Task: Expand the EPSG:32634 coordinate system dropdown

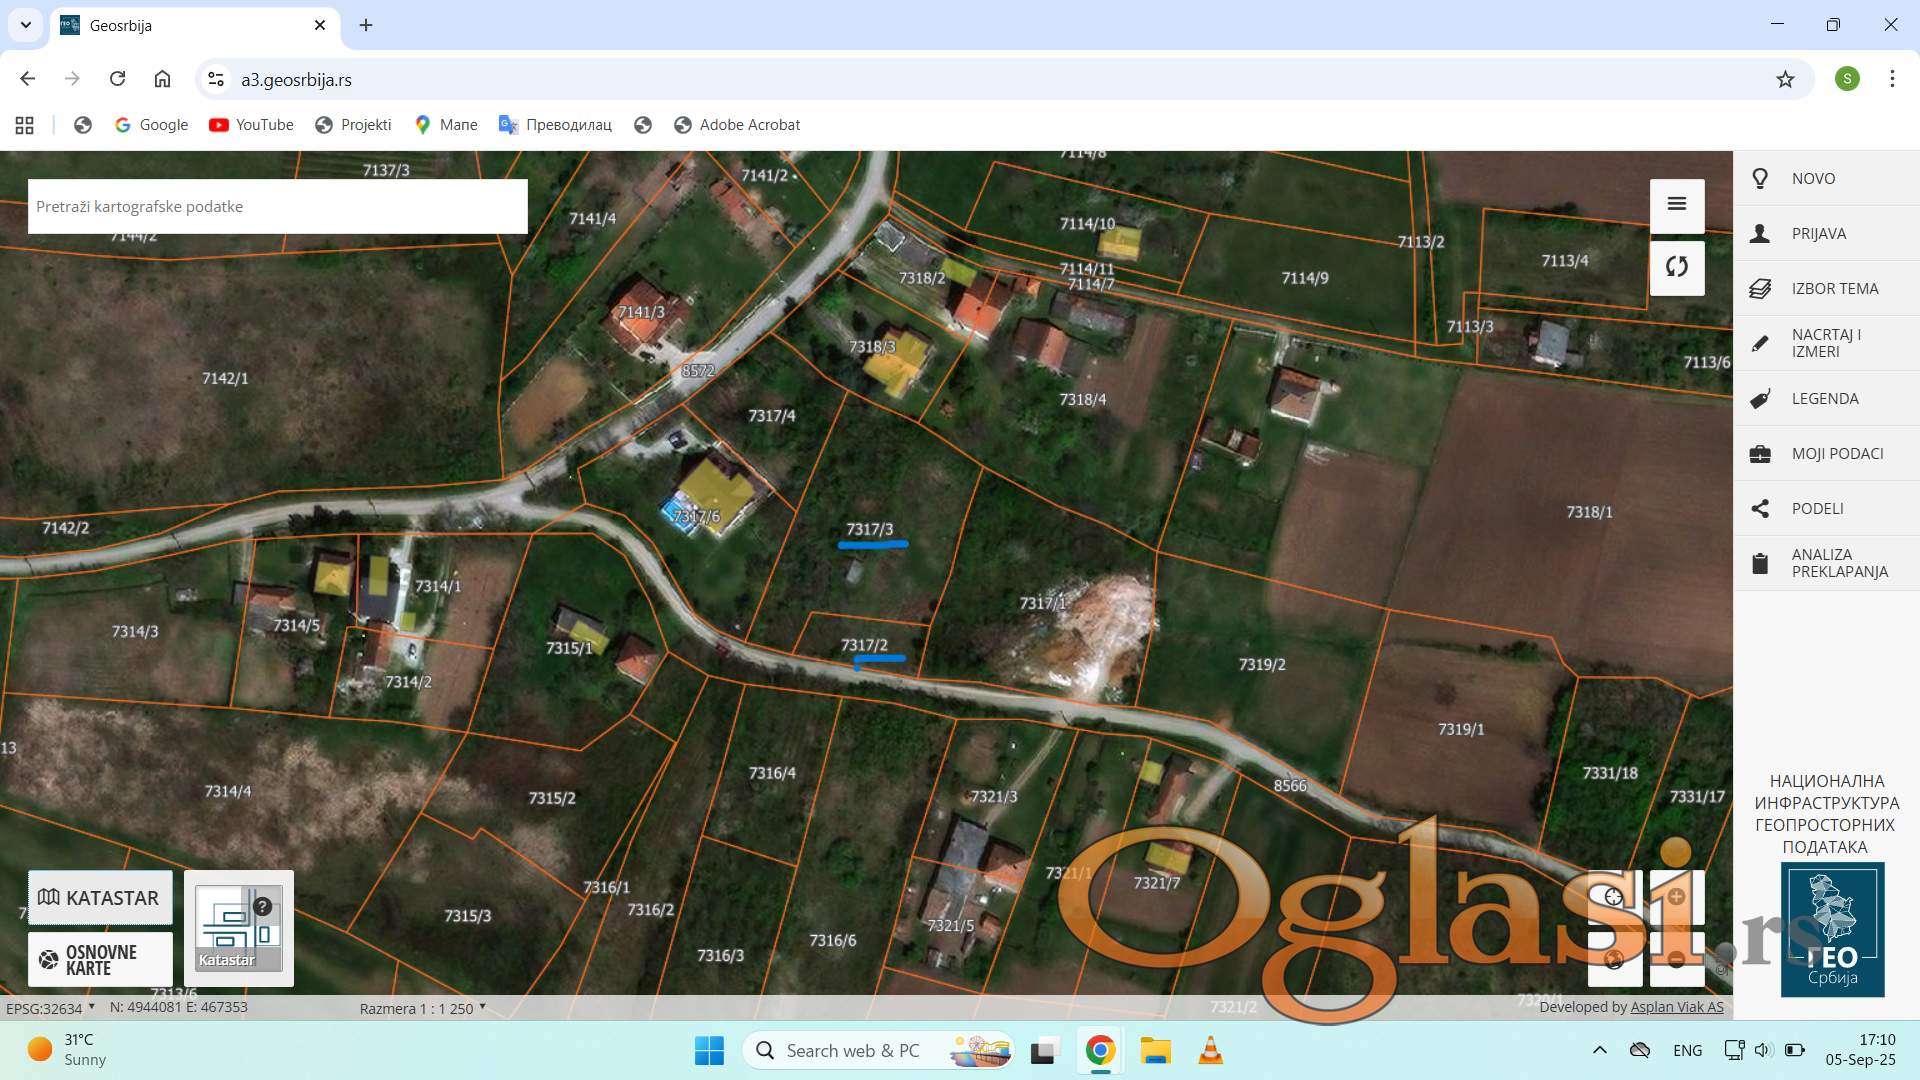Action: pos(50,1008)
